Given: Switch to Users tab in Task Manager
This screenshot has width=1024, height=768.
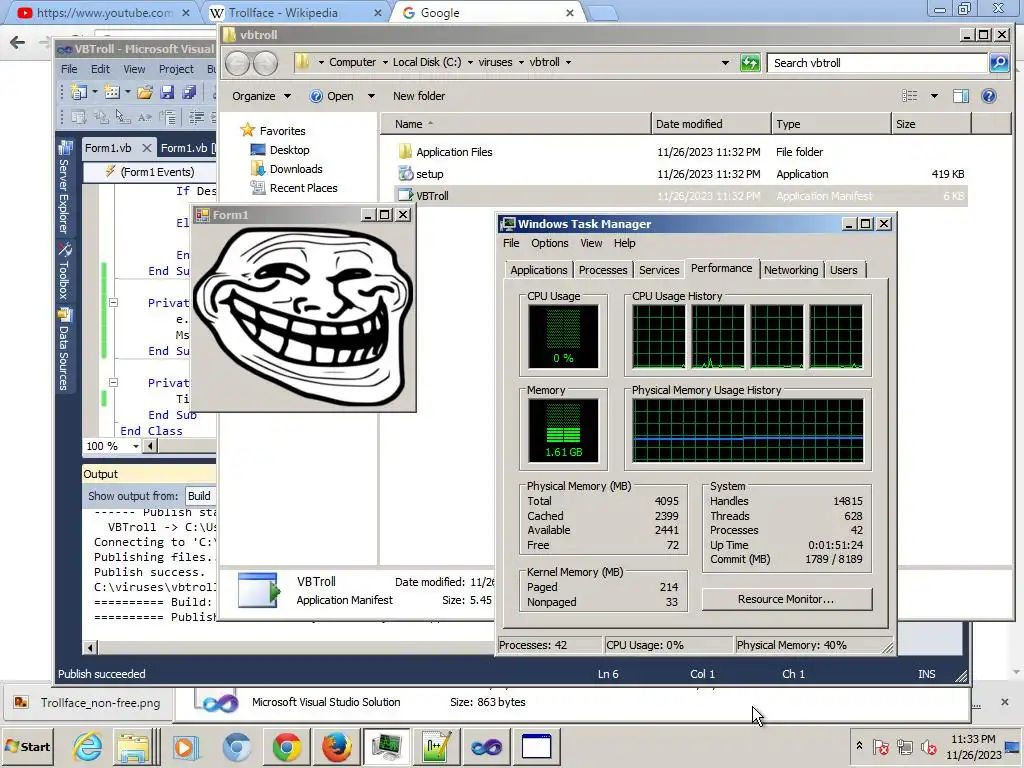Looking at the screenshot, I should 844,270.
